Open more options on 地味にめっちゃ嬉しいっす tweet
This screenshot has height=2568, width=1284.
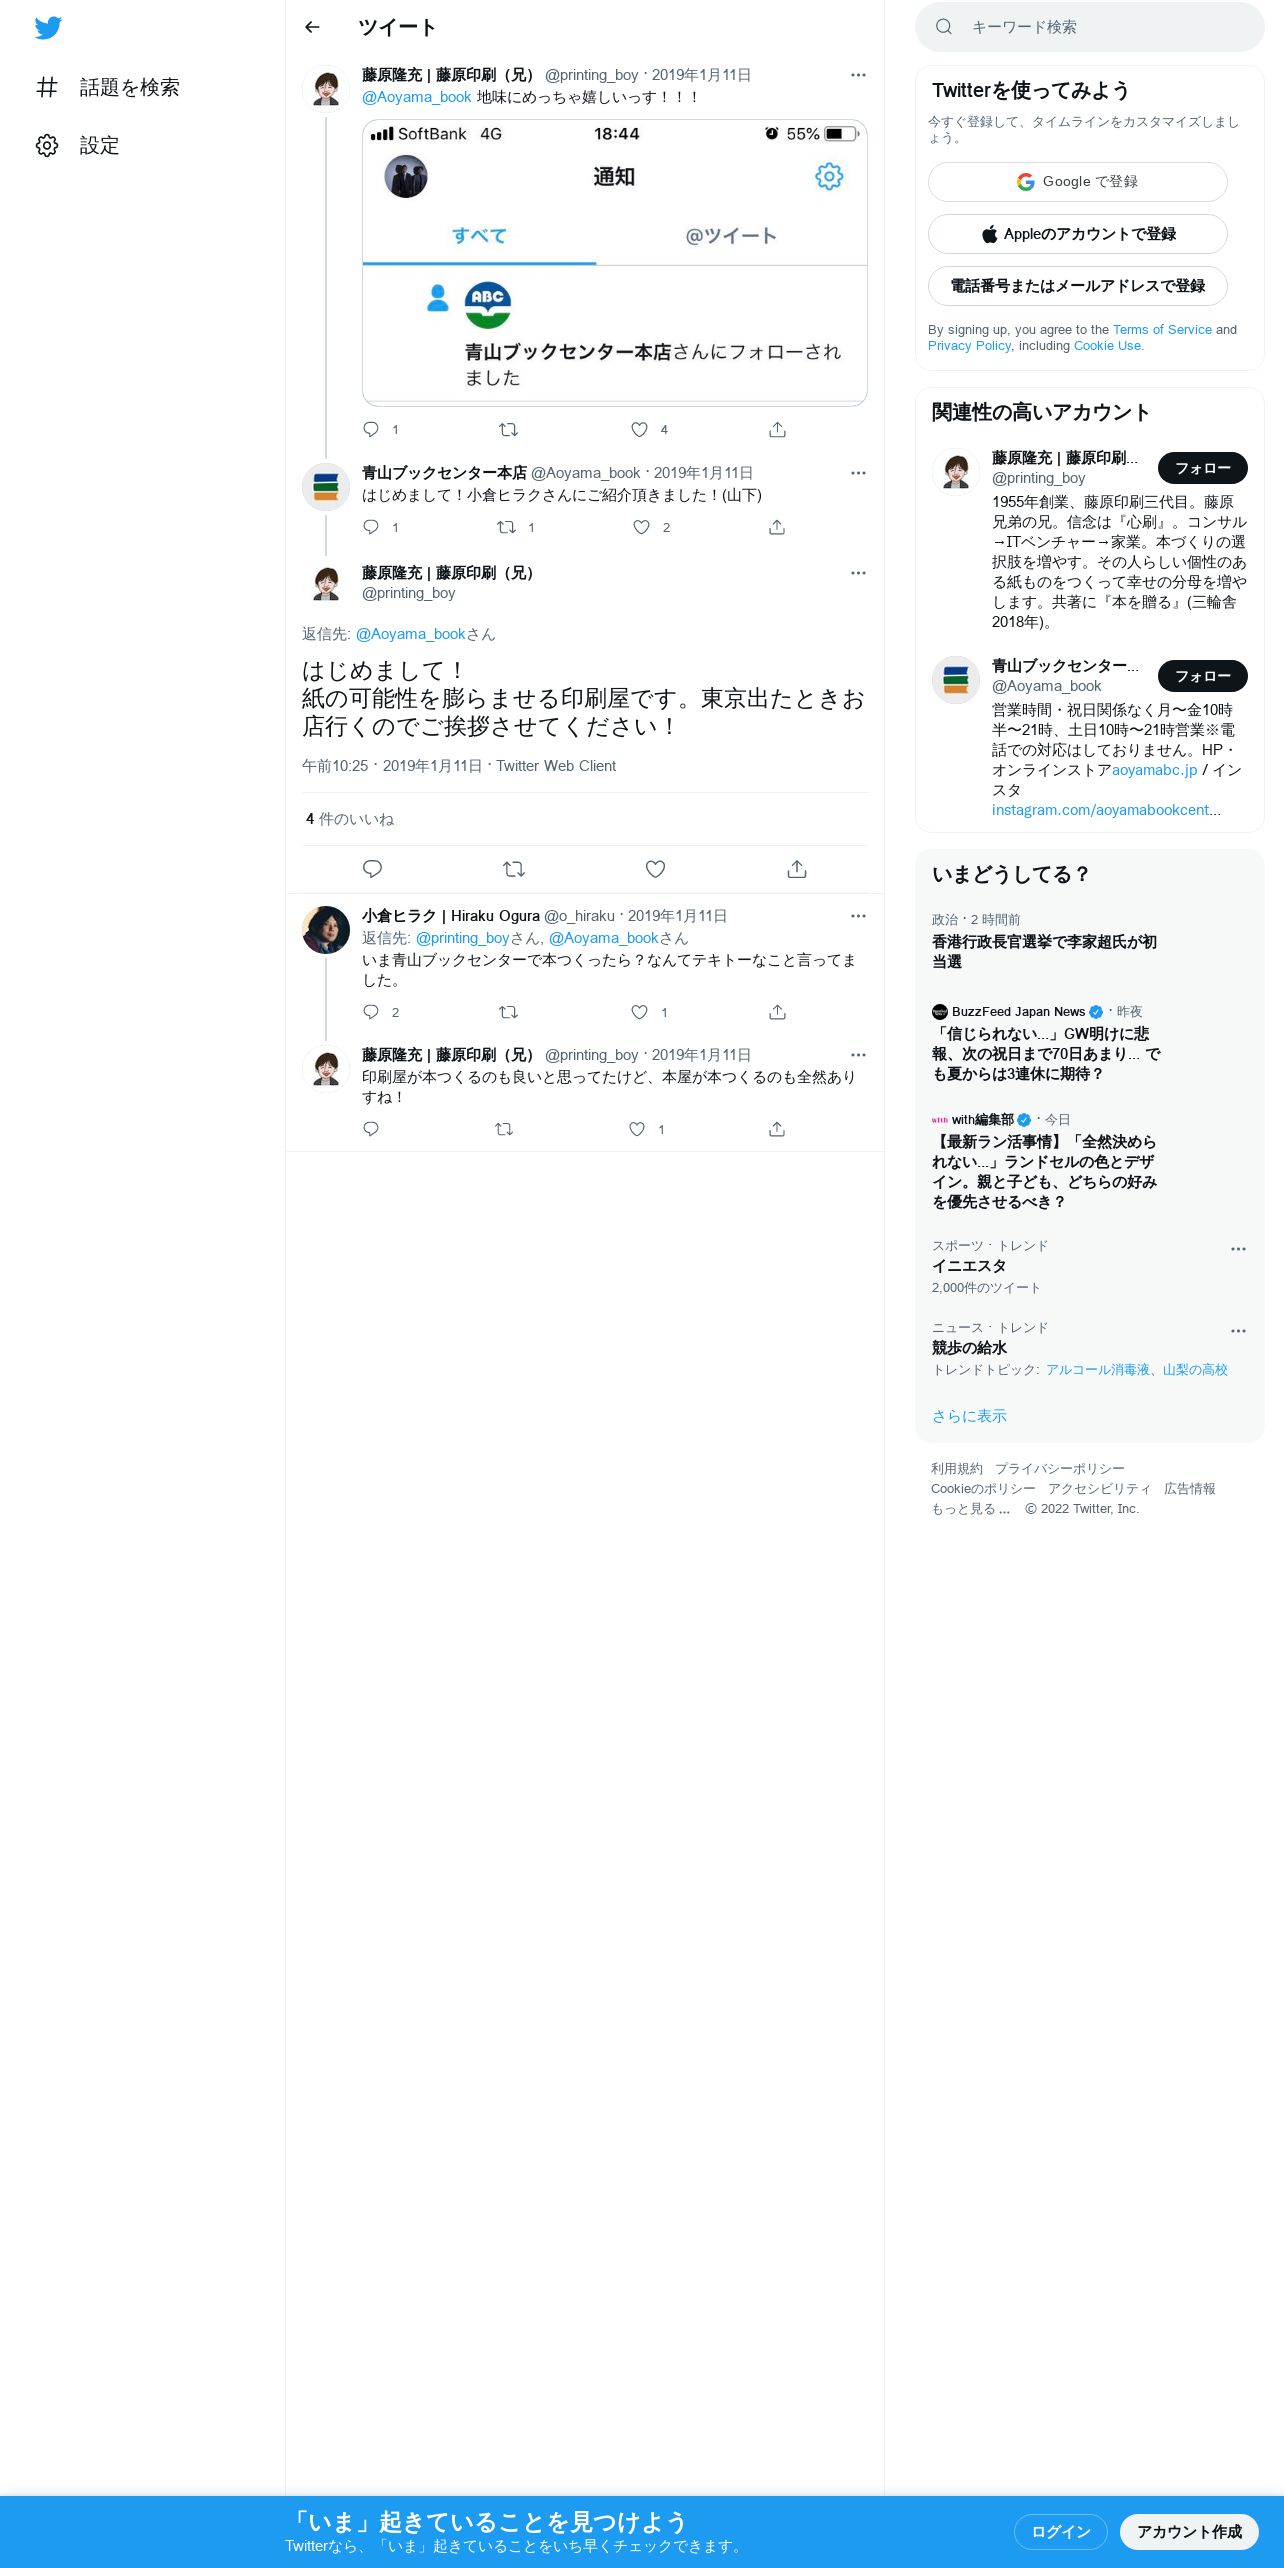(858, 75)
